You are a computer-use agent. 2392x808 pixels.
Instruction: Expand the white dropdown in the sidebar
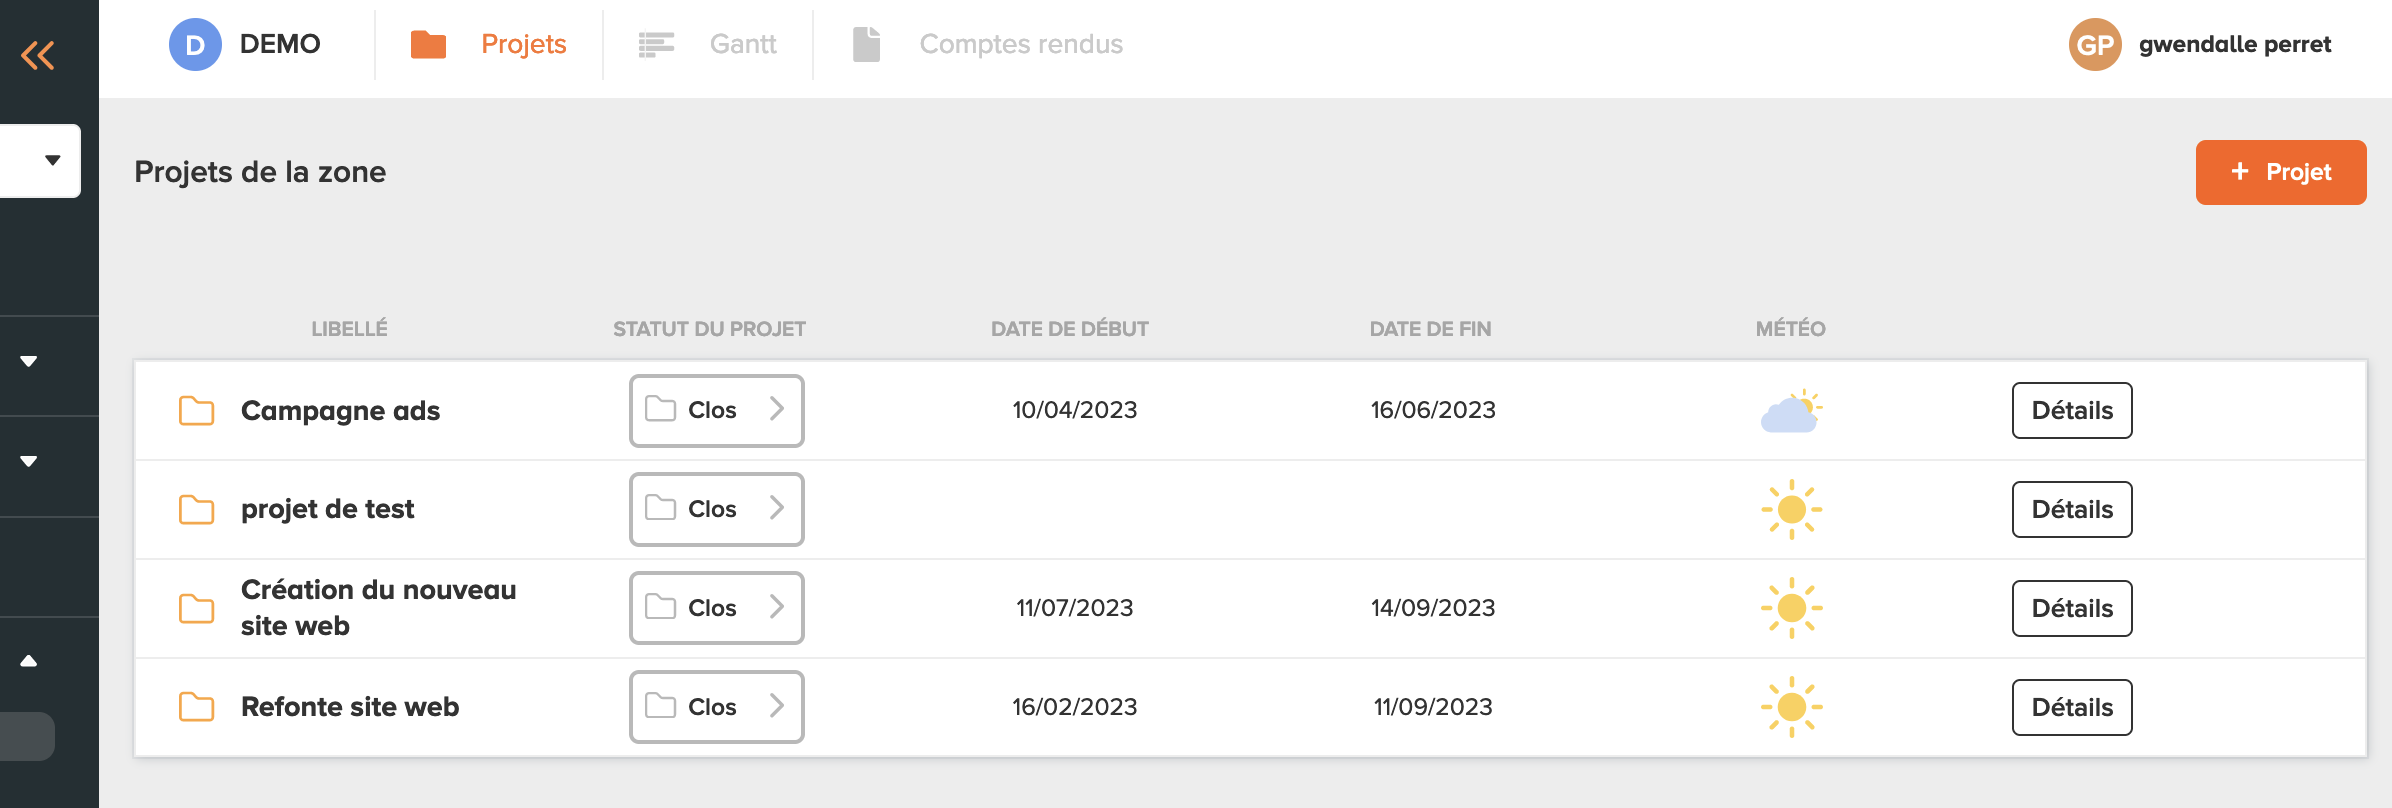pos(40,160)
